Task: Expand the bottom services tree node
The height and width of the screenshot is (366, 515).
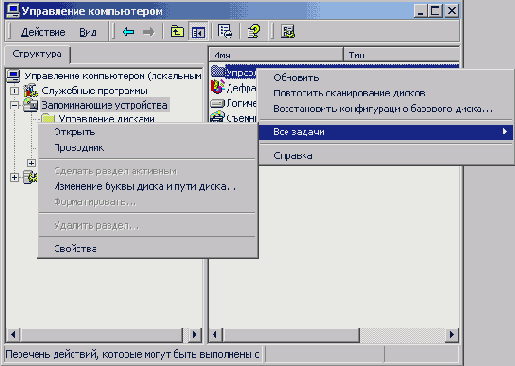Action: coord(14,177)
